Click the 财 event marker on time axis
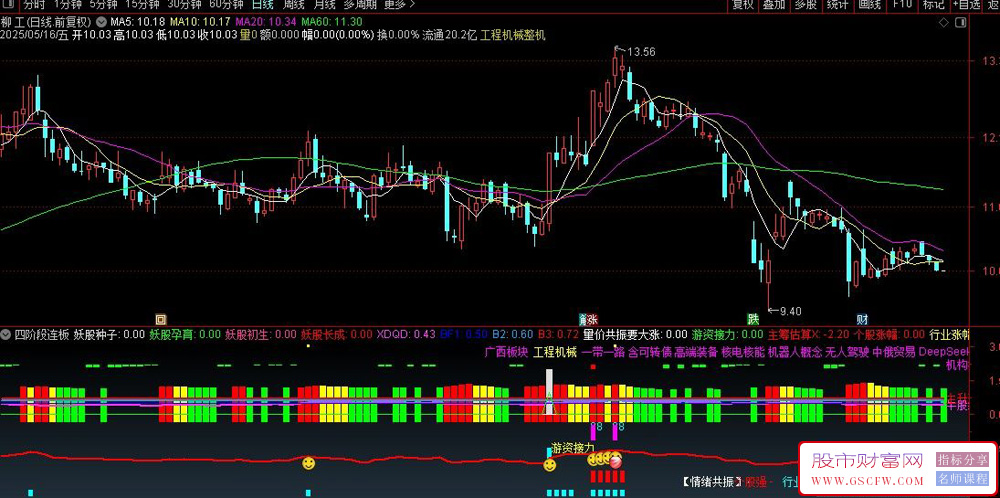 862,318
